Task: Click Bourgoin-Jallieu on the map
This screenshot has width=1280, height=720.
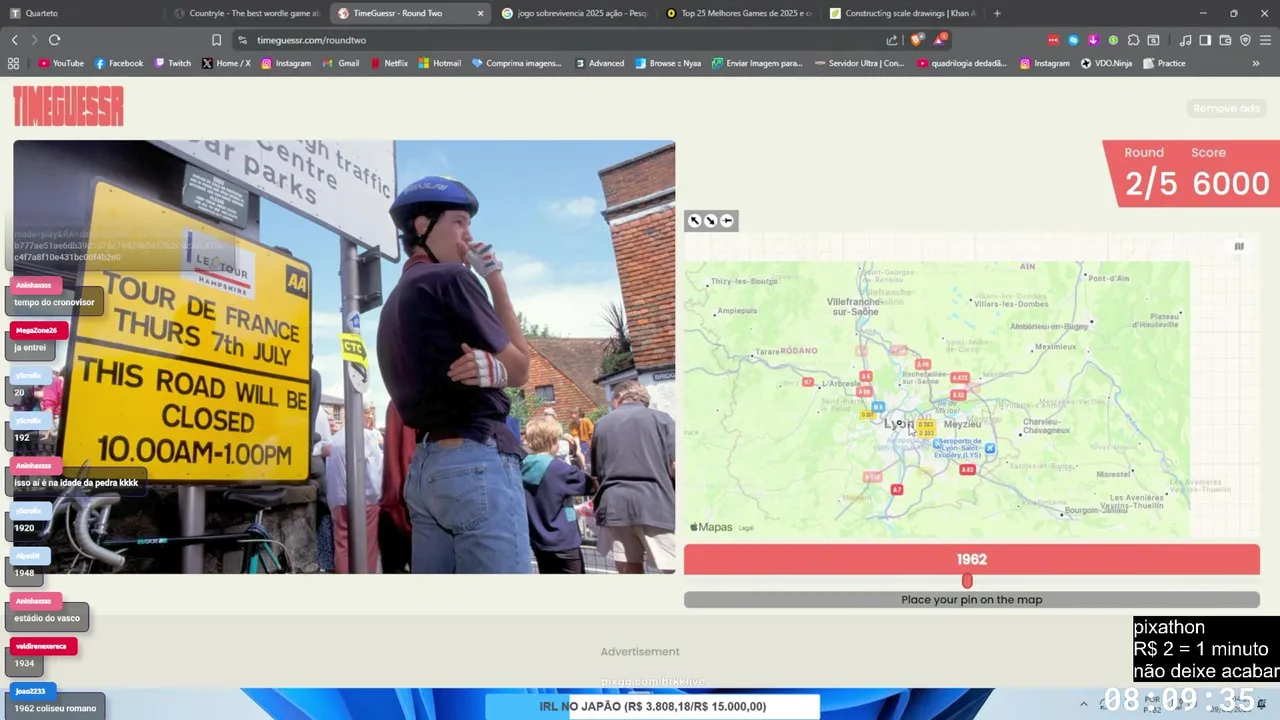Action: (x=1096, y=510)
